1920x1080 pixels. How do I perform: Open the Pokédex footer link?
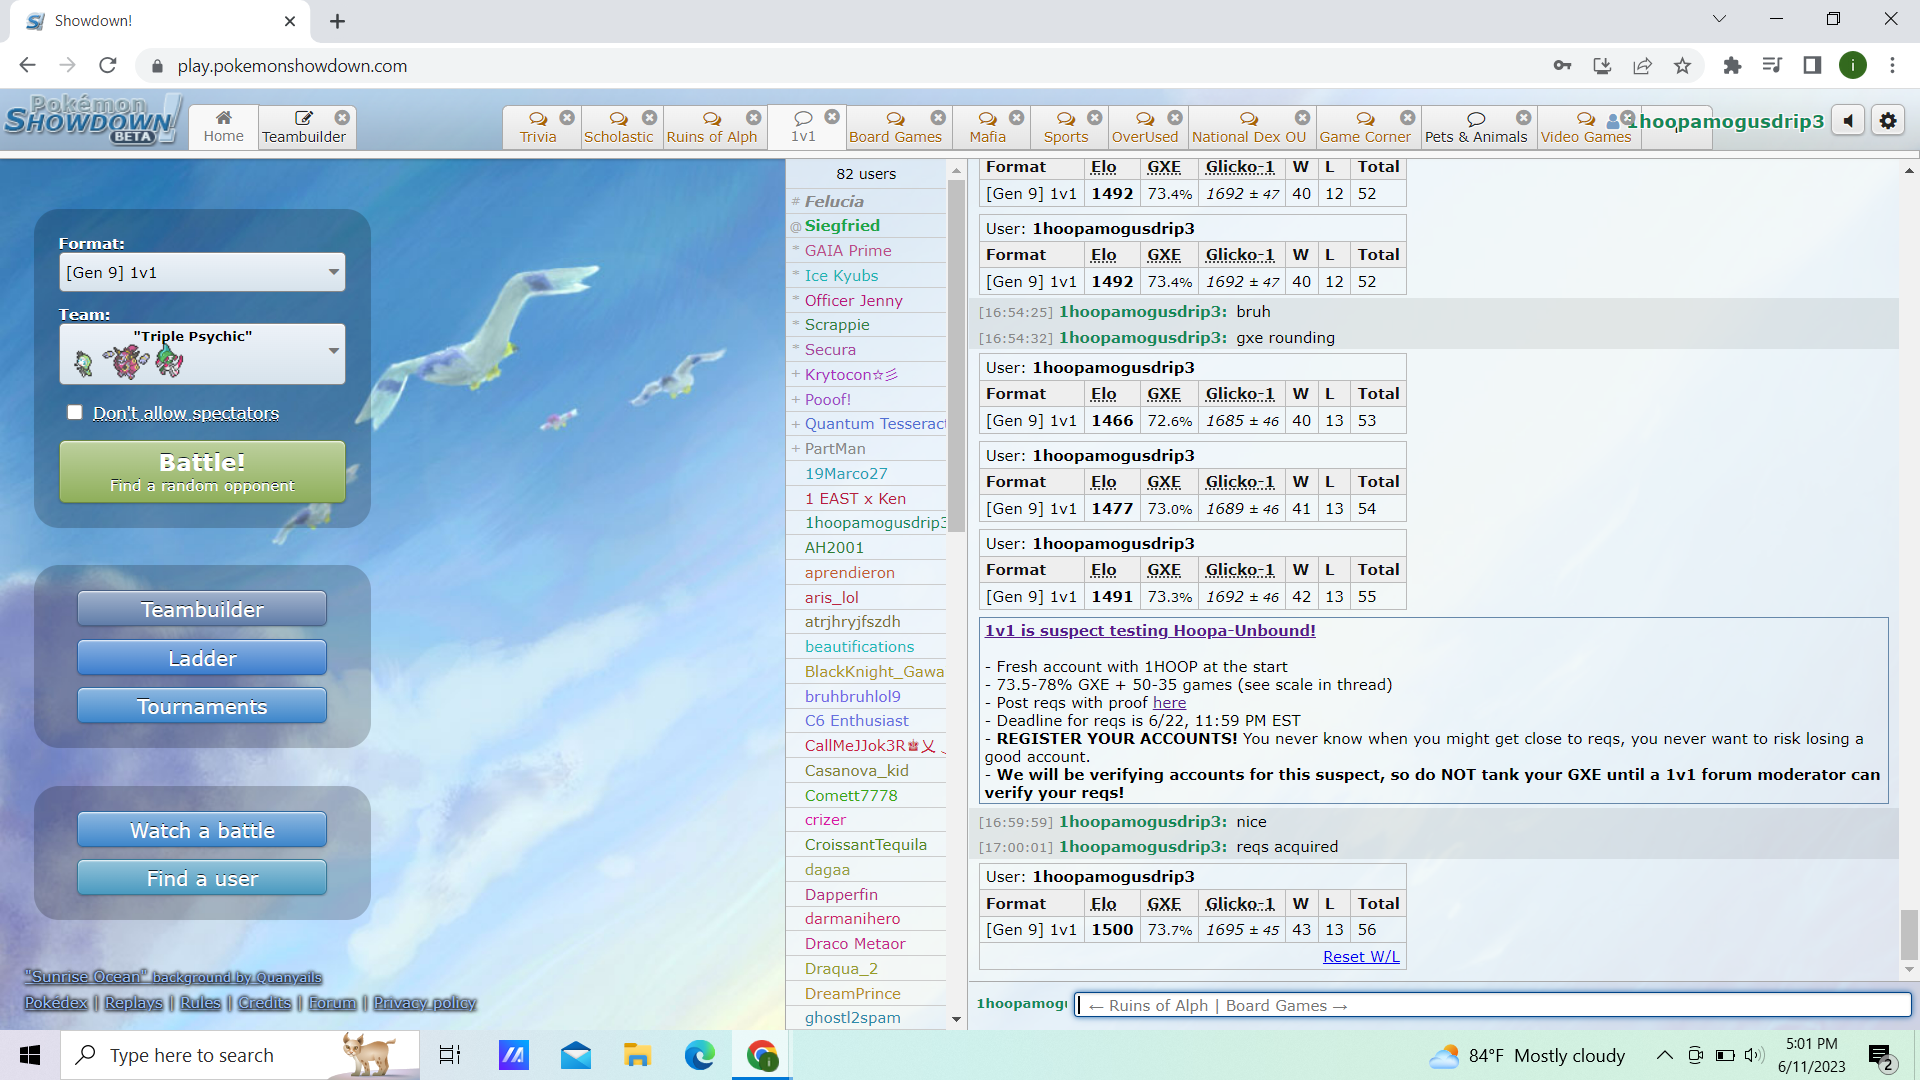tap(56, 1002)
